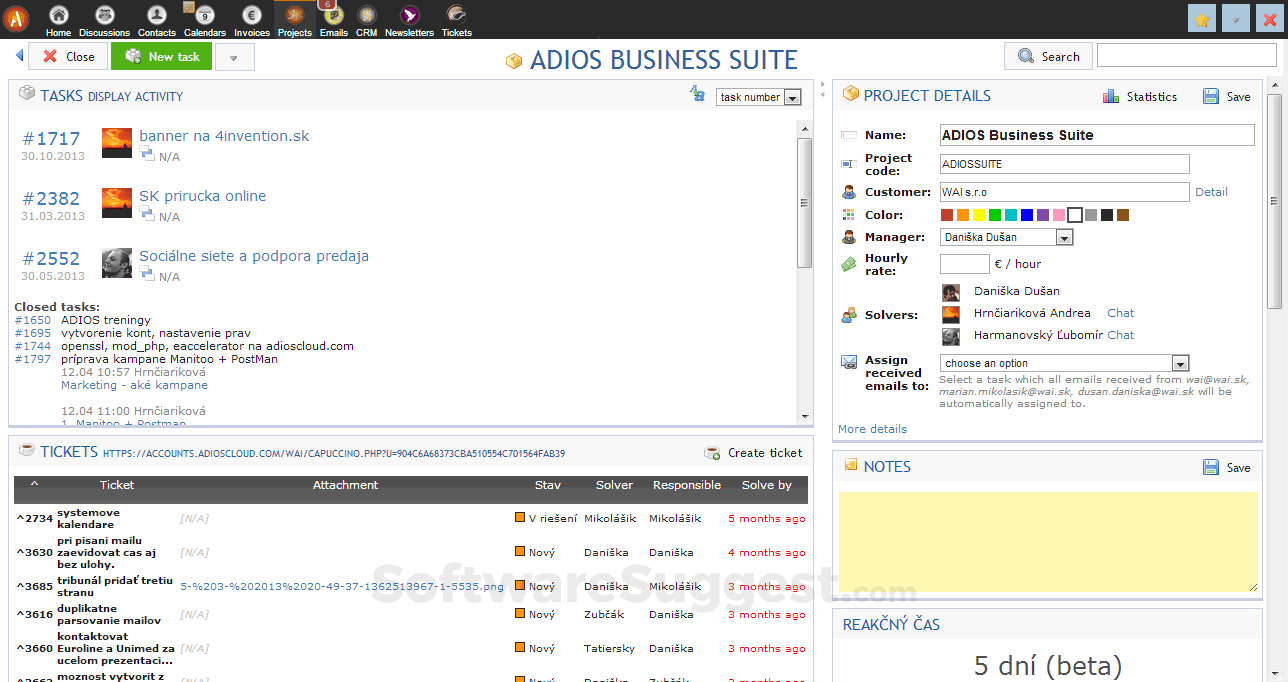Click the Create ticket button

(x=753, y=453)
